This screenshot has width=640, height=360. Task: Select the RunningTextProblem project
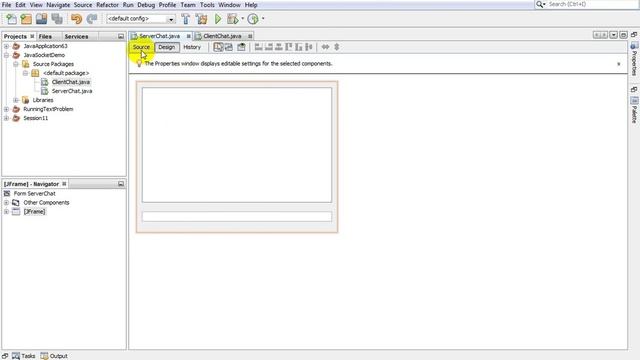(x=48, y=109)
